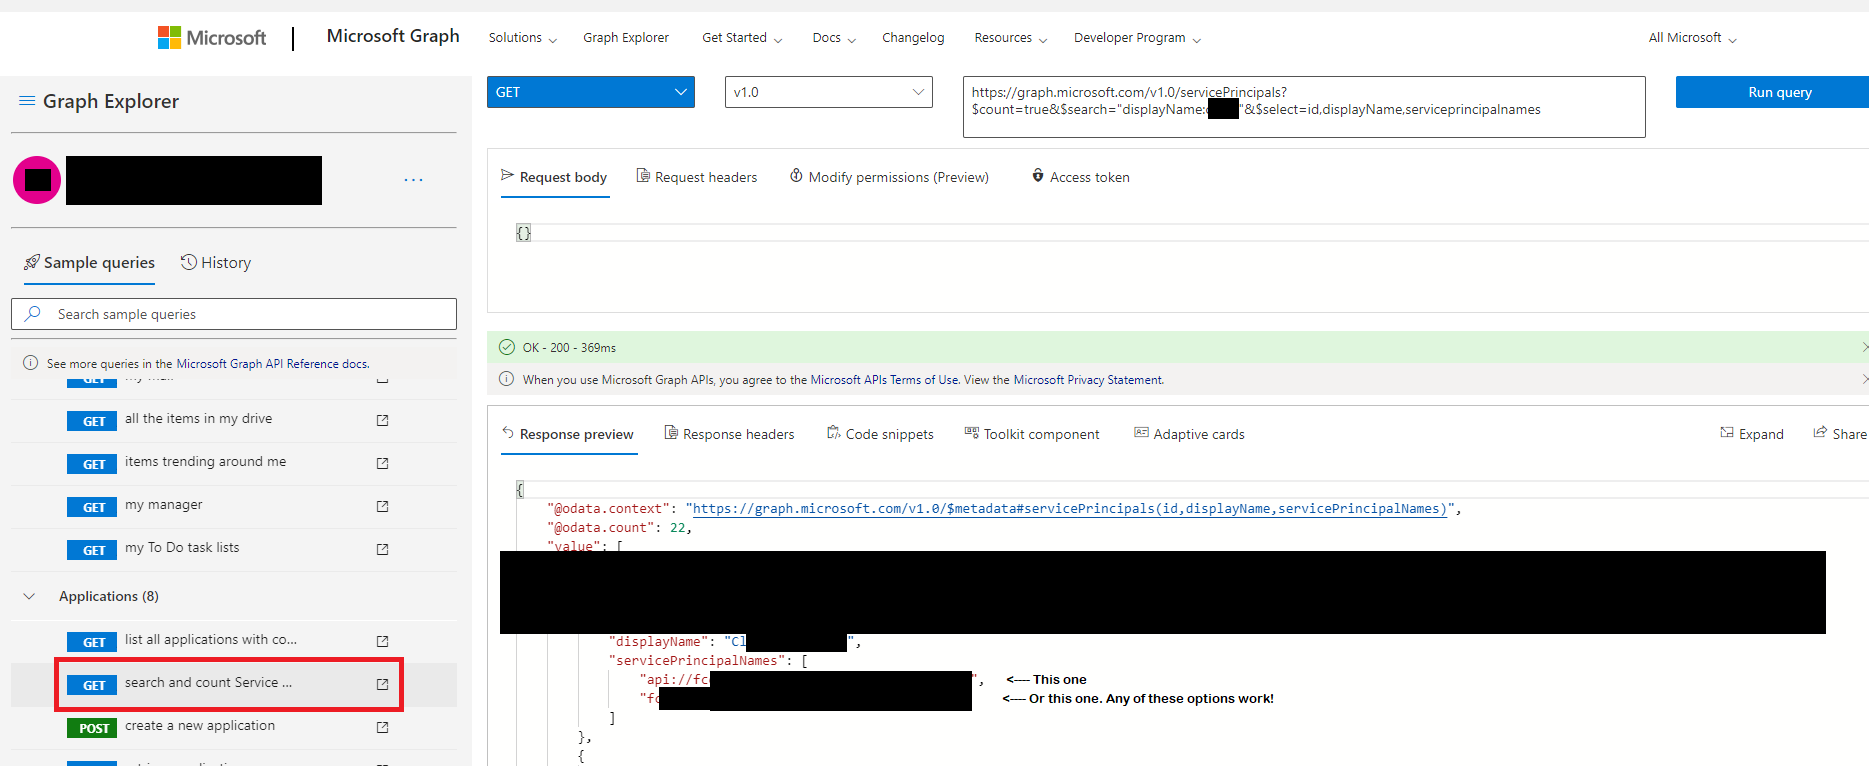Click the Microsoft logo

tap(212, 38)
